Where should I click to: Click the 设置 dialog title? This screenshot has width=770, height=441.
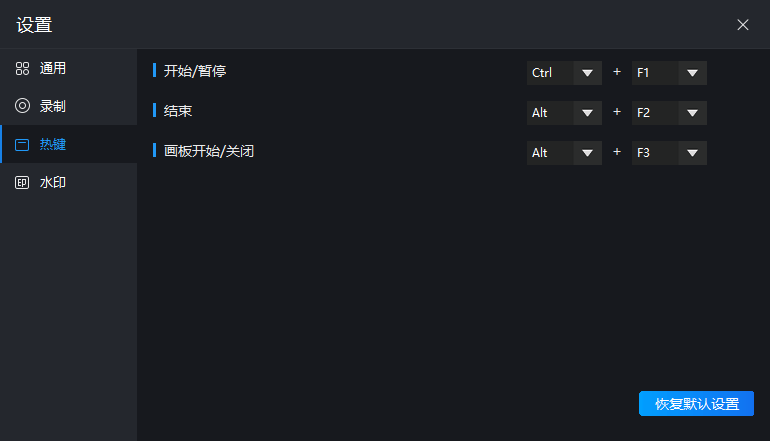[34, 25]
